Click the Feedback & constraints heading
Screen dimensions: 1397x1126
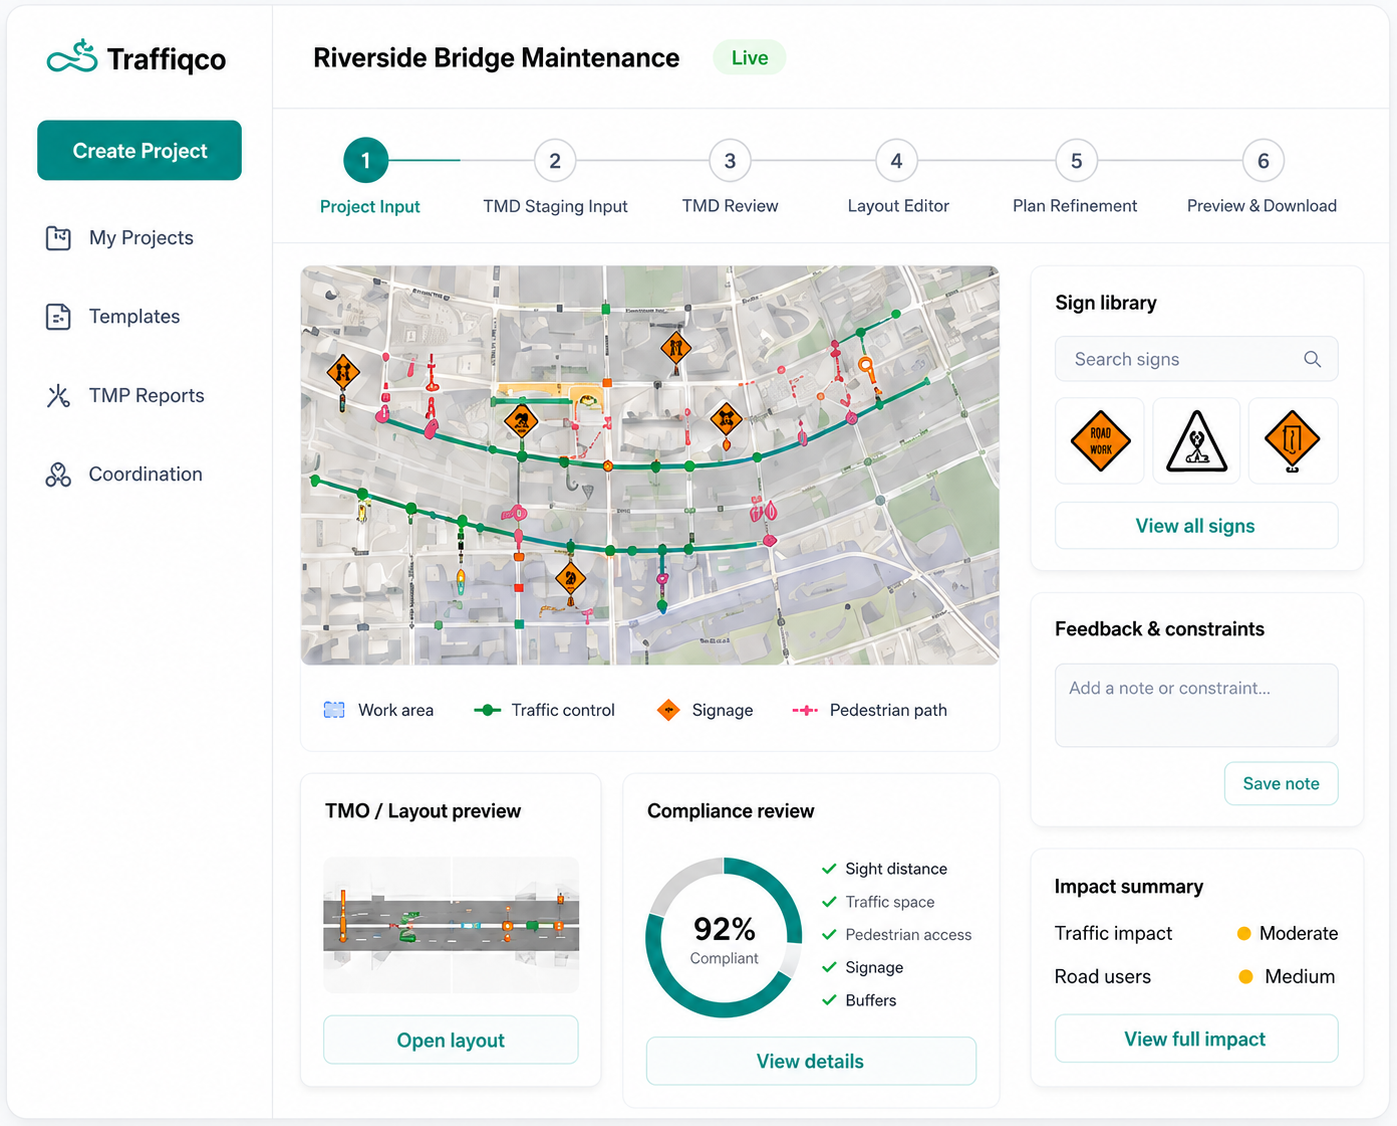click(1159, 629)
